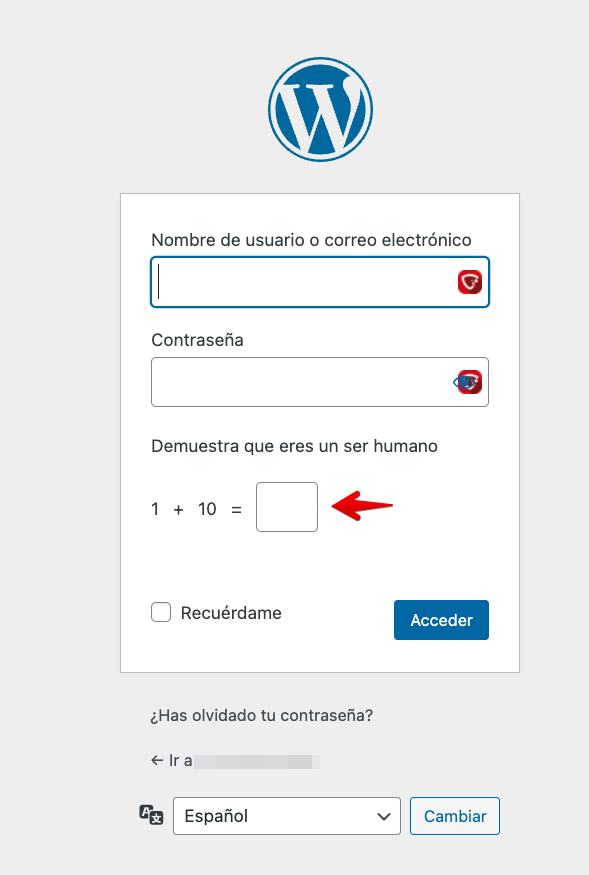Focus the Contraseña password field
Screen dimensions: 589x875
tap(320, 382)
